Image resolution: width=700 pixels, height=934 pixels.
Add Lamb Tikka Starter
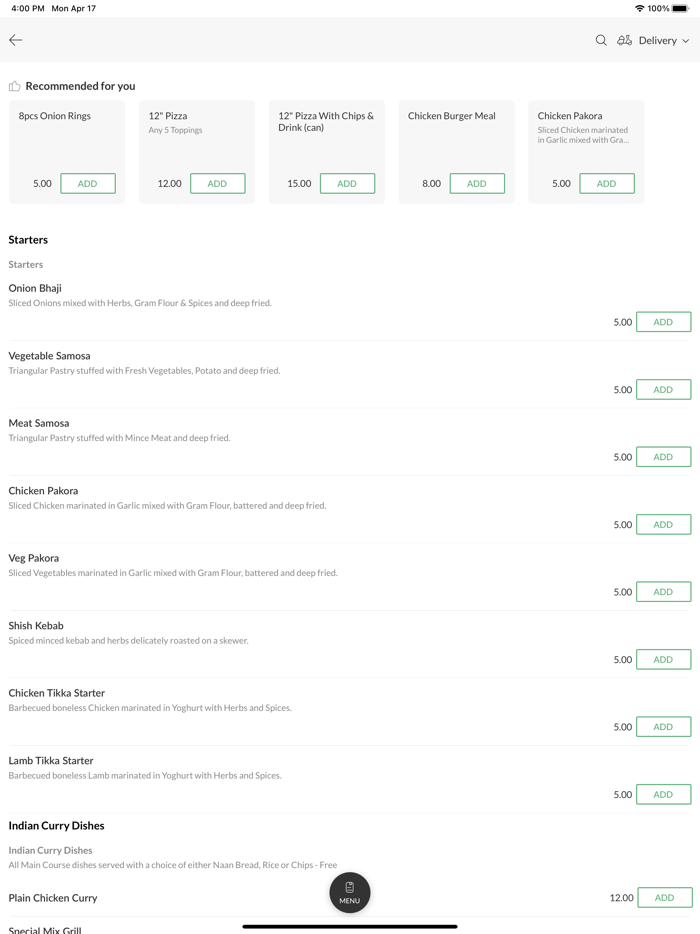pyautogui.click(x=663, y=794)
